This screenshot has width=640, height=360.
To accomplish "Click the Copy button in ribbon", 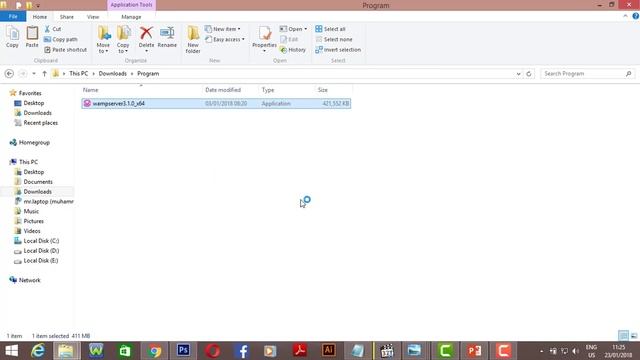I will pos(12,37).
